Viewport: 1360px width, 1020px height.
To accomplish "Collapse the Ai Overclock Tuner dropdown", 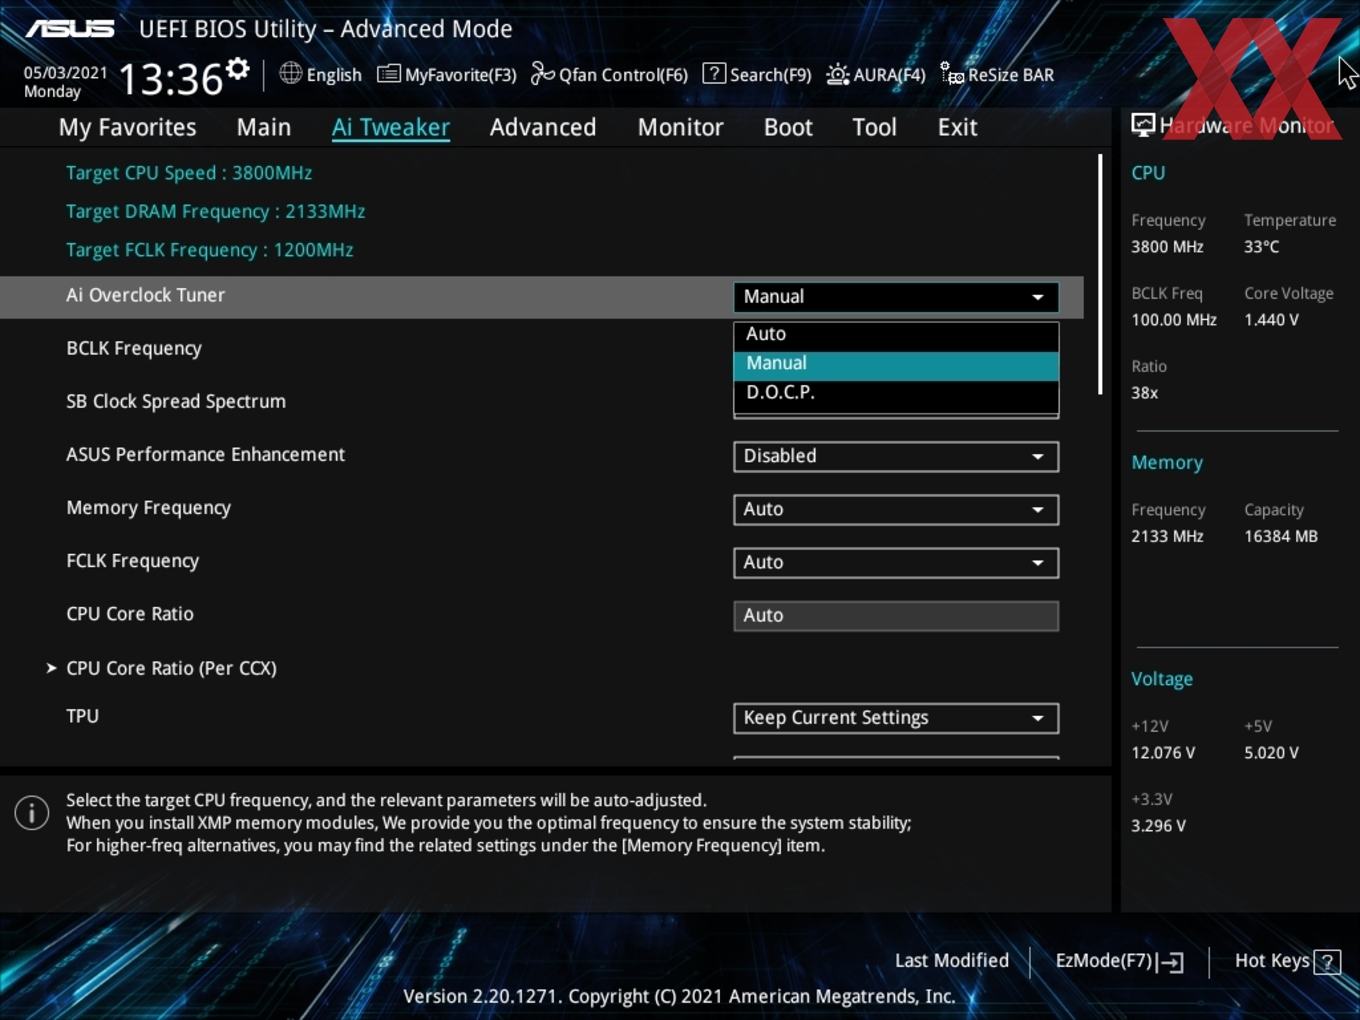I will click(896, 297).
